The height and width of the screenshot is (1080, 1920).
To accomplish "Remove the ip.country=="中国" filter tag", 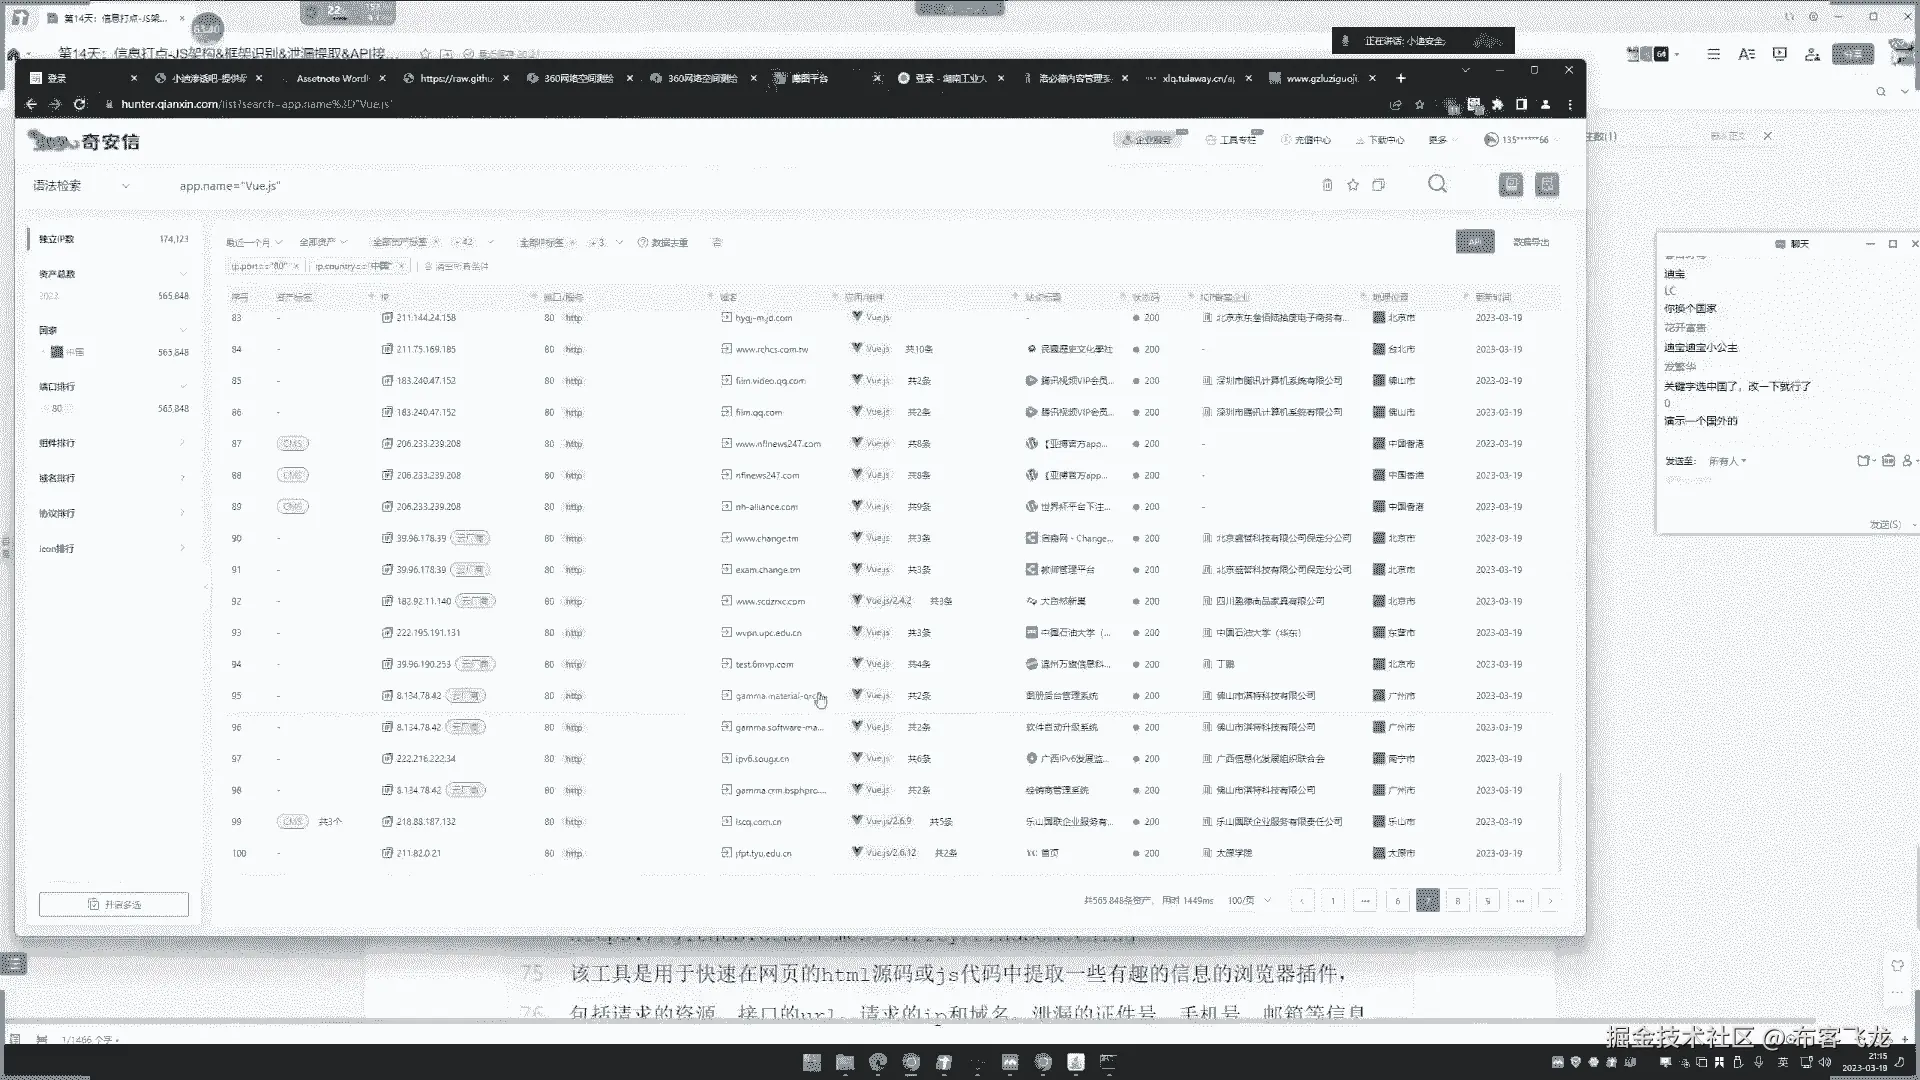I will point(401,266).
